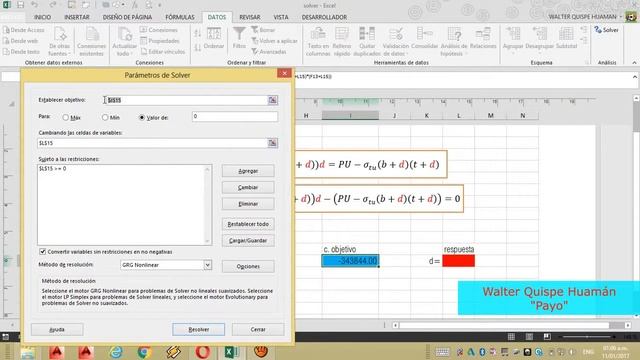
Task: Open the GRG Nonlinear method dropdown
Action: tap(208, 265)
